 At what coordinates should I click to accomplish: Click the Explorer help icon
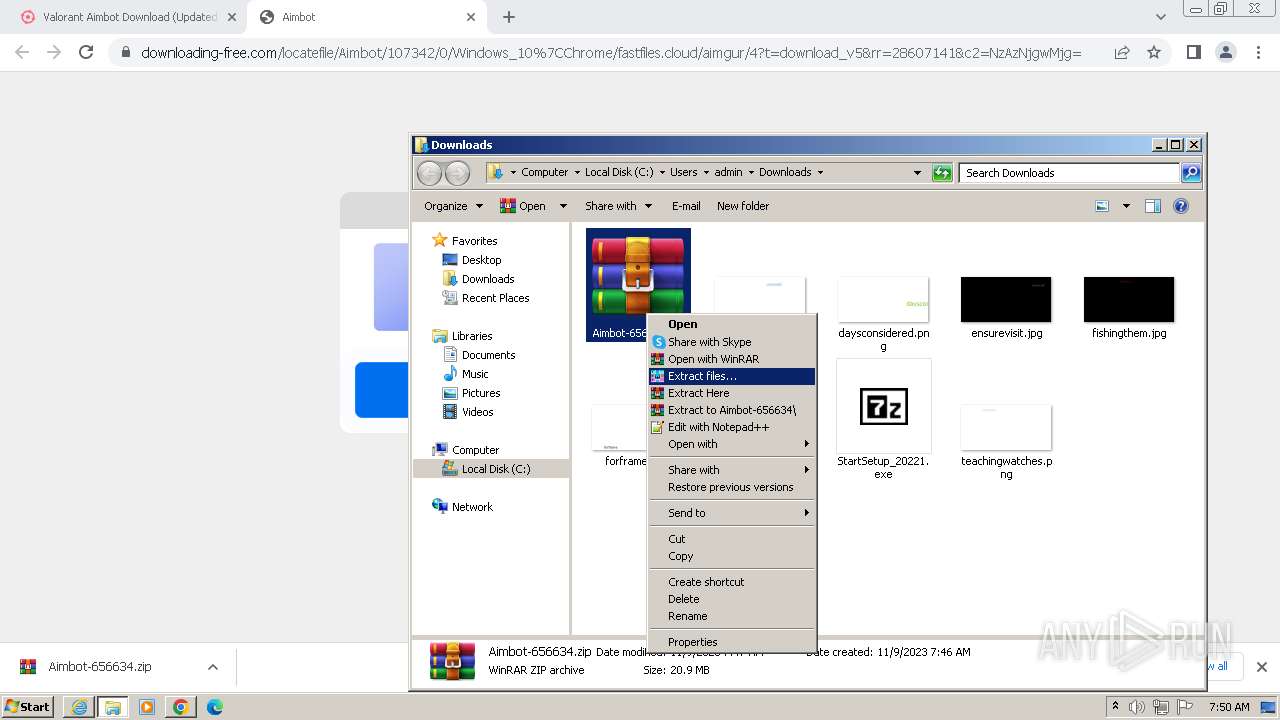(1181, 206)
